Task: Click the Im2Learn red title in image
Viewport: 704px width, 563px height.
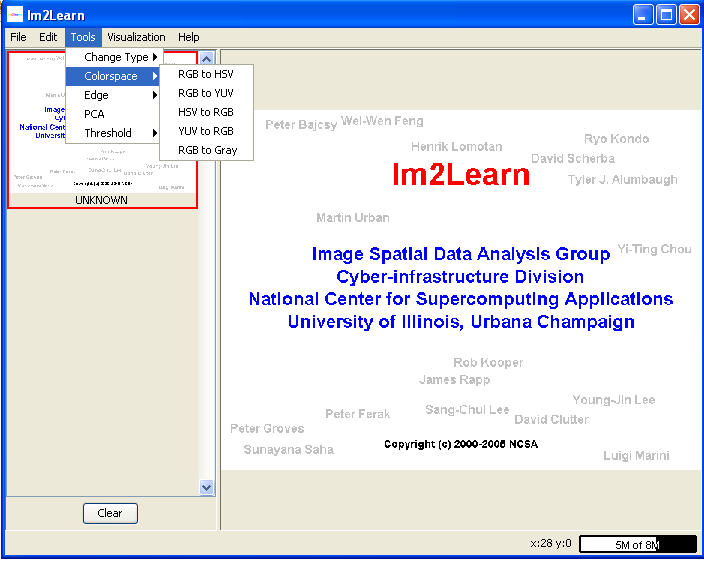Action: (461, 175)
